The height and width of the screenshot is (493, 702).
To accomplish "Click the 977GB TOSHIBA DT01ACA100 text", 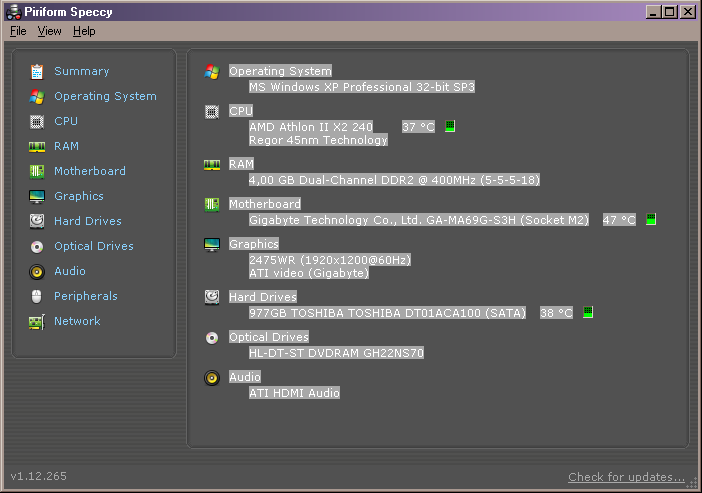I will pos(388,313).
